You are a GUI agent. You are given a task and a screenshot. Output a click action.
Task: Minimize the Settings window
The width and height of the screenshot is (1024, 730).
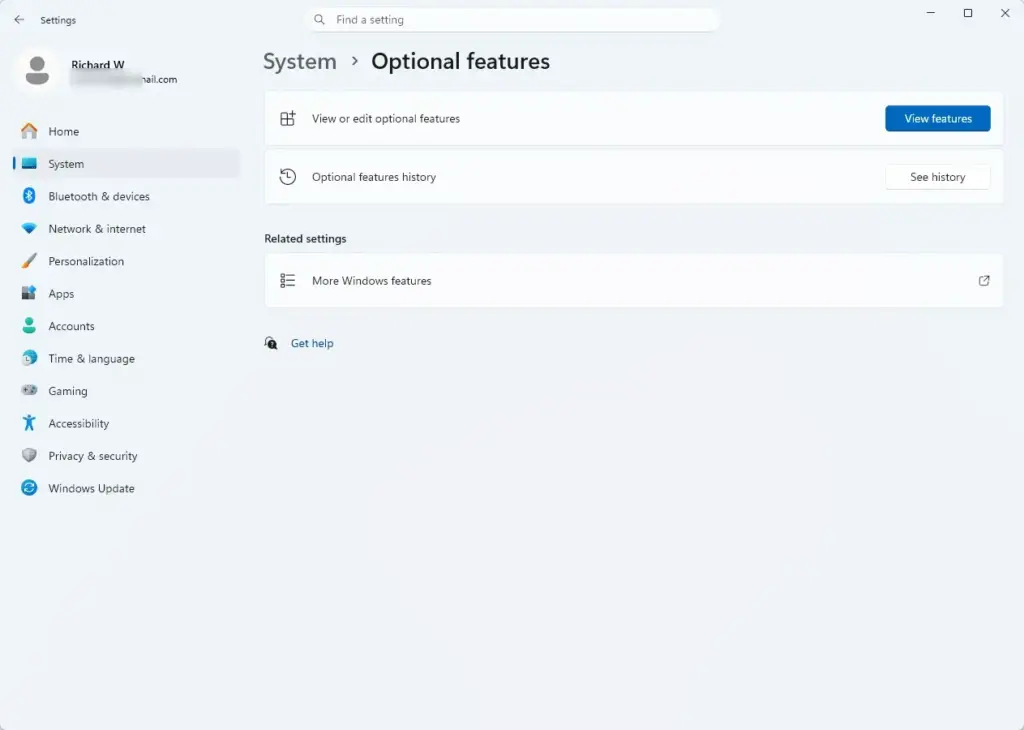[x=931, y=13]
